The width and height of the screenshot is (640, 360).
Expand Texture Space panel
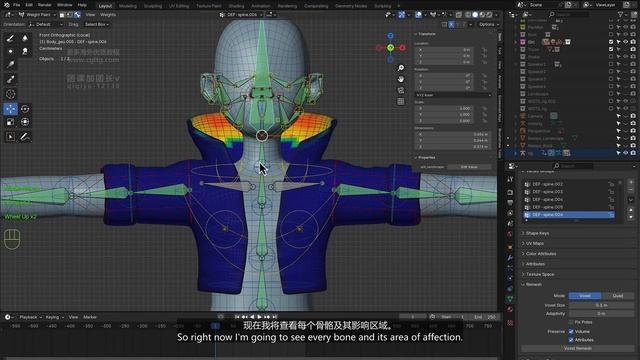pyautogui.click(x=540, y=274)
